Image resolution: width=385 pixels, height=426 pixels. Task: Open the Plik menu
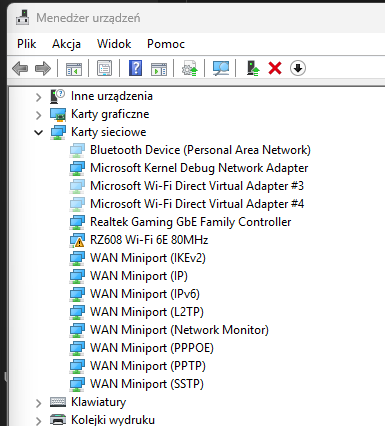(x=27, y=44)
